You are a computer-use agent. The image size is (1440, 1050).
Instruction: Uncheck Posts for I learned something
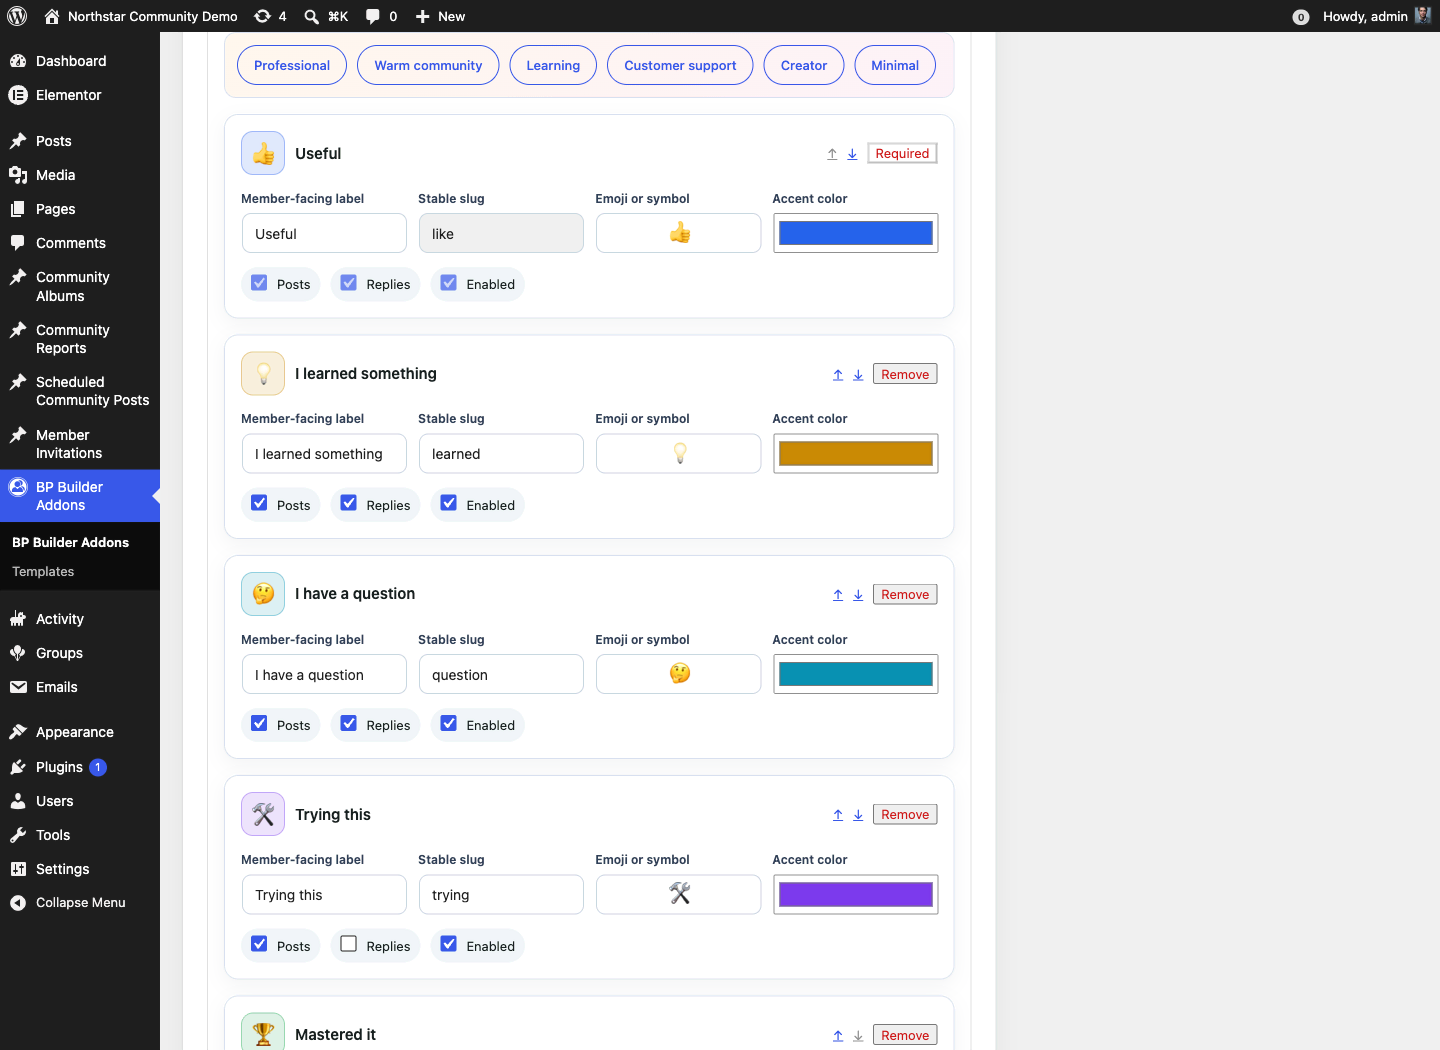point(259,503)
